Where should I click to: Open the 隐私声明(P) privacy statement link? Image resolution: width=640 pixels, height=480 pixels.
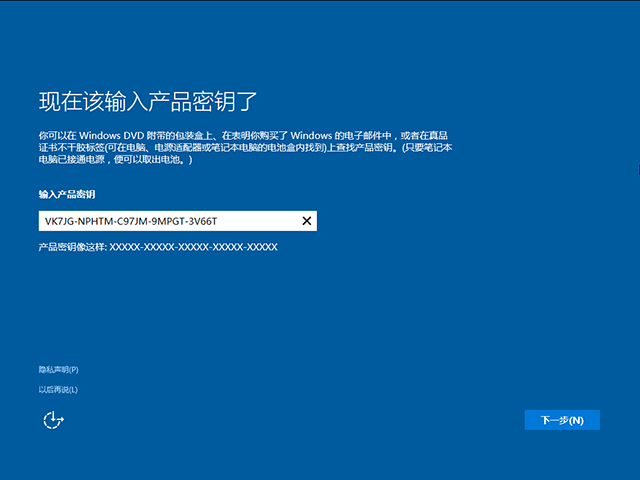click(x=58, y=370)
